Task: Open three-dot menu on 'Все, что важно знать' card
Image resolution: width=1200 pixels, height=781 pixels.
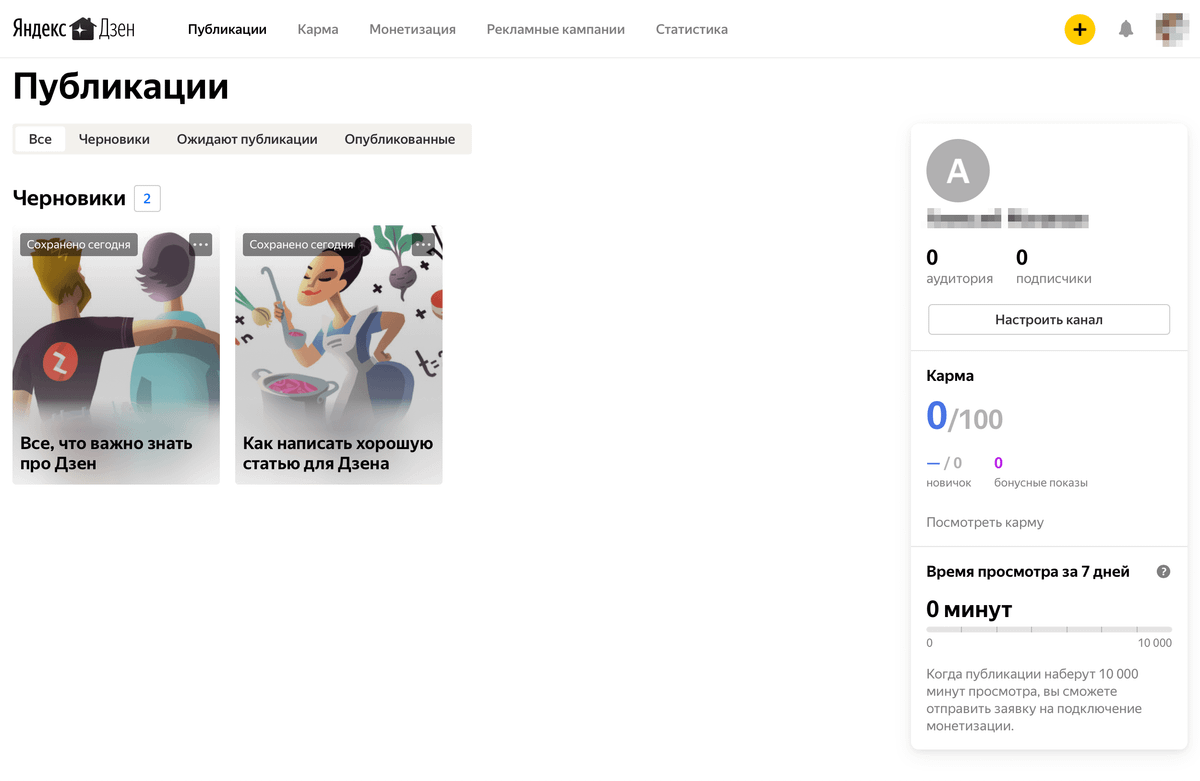Action: click(x=200, y=244)
